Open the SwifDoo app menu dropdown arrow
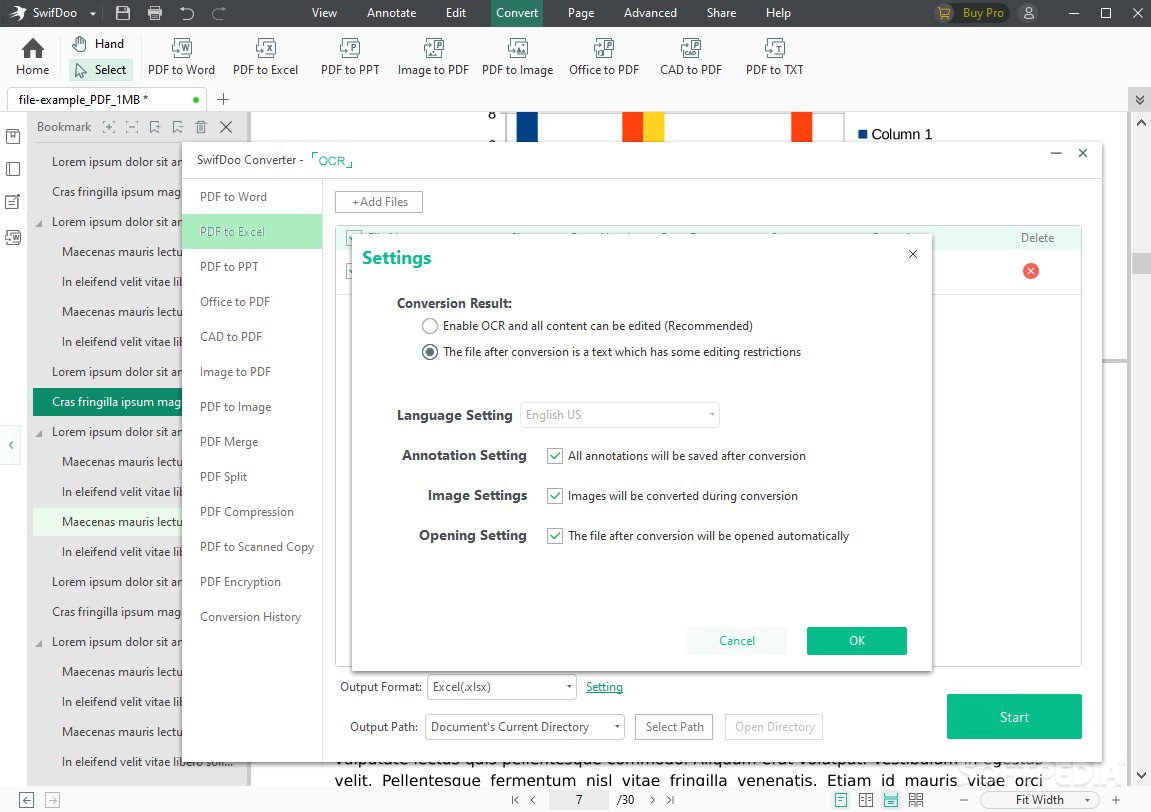Viewport: 1151px width, 812px height. 92,14
